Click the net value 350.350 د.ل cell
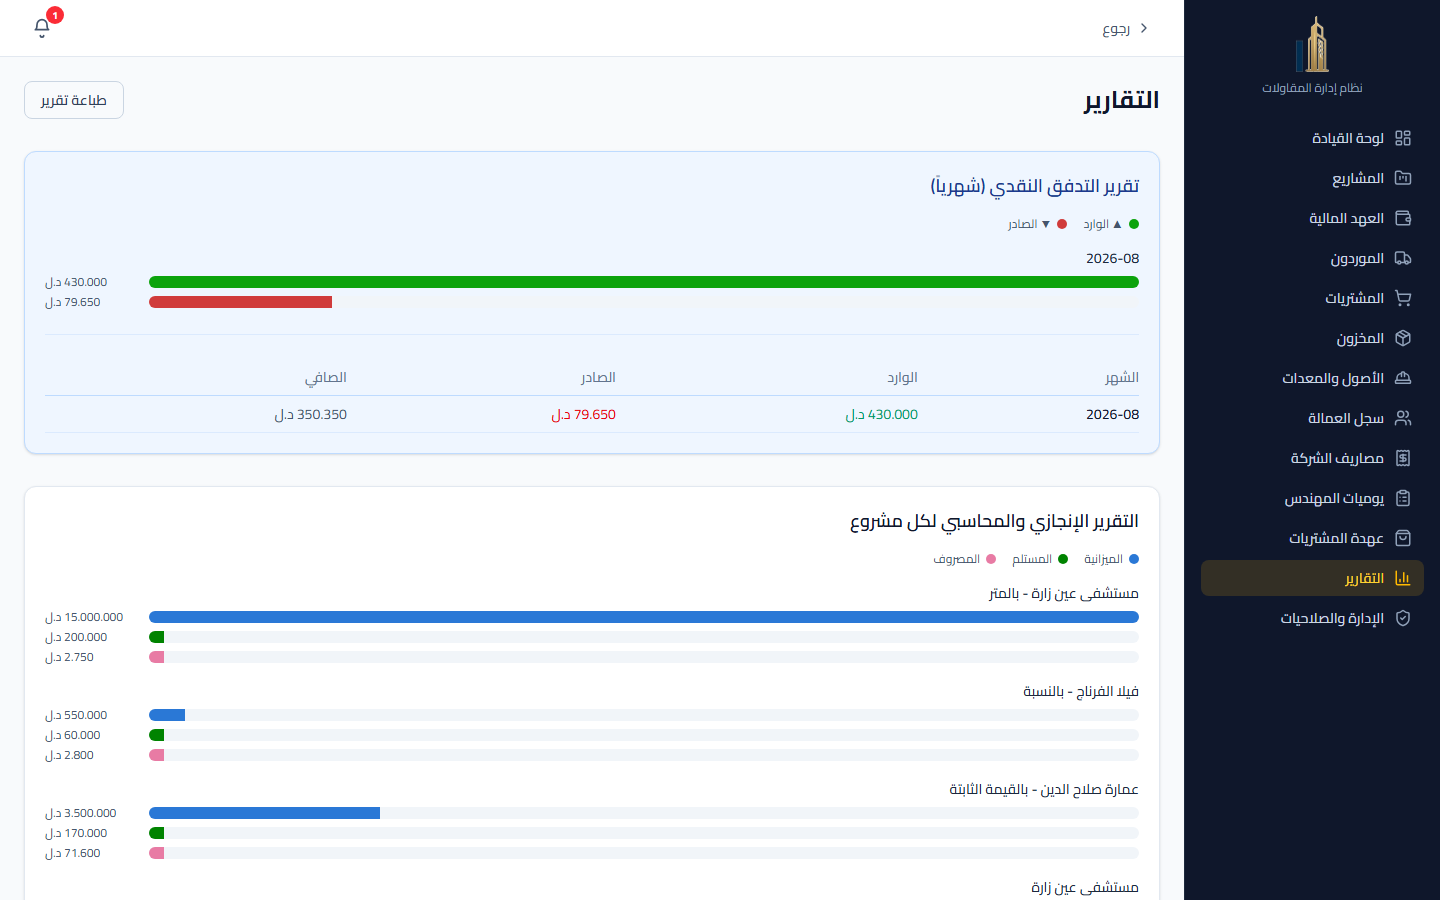Viewport: 1440px width, 900px height. 310,414
